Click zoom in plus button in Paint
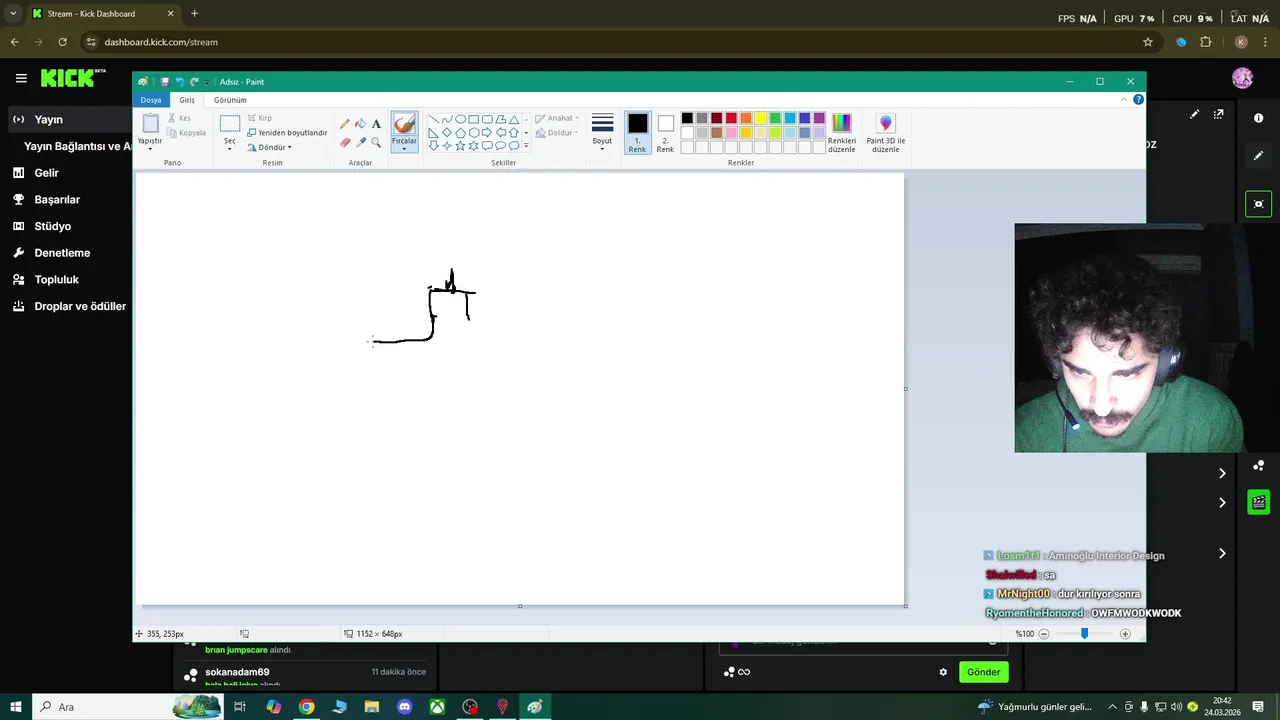The width and height of the screenshot is (1280, 720). (1125, 634)
